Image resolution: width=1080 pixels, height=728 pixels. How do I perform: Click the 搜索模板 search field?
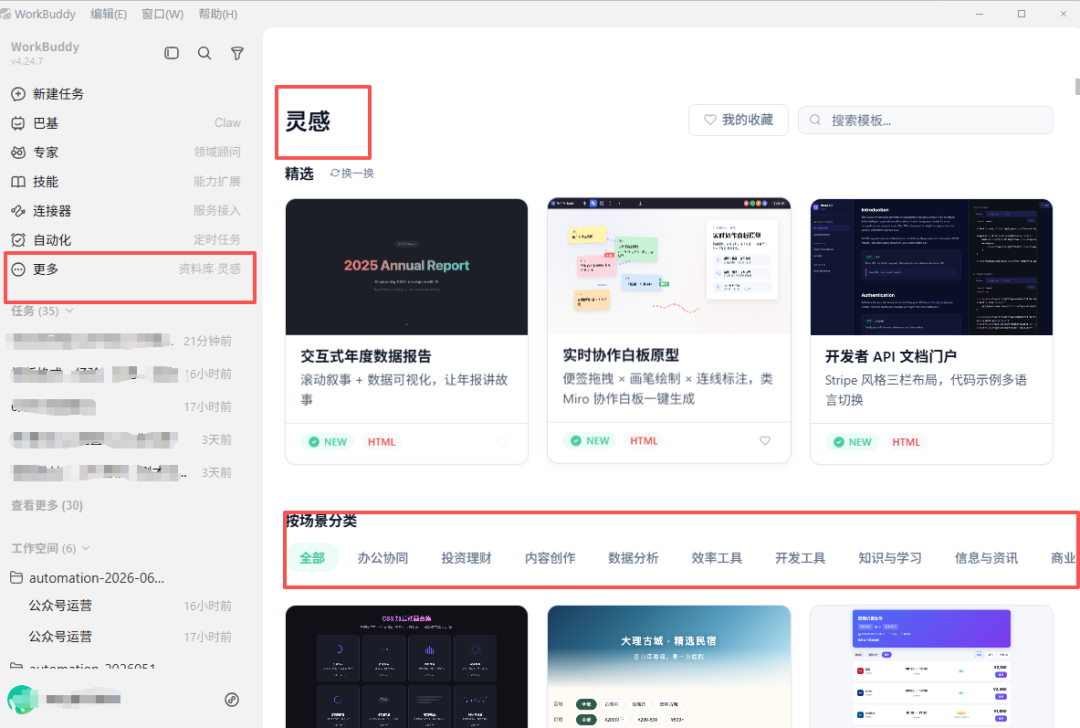(x=926, y=120)
